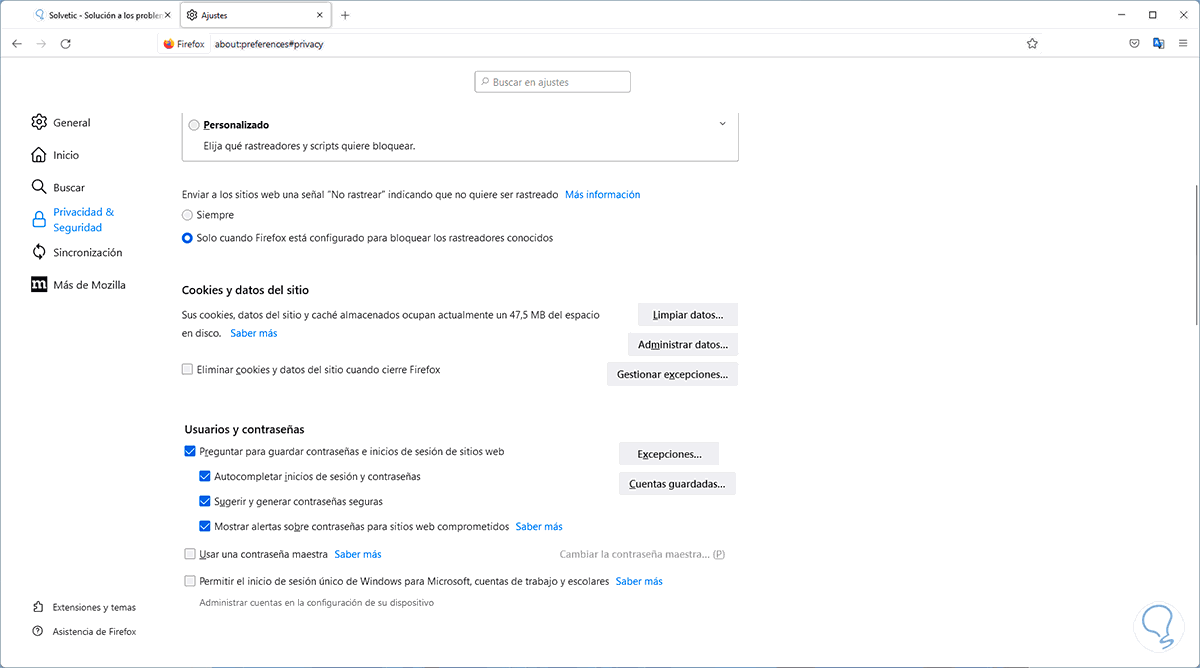Click the Limpiar datos button
The width and height of the screenshot is (1200, 668).
tap(687, 315)
